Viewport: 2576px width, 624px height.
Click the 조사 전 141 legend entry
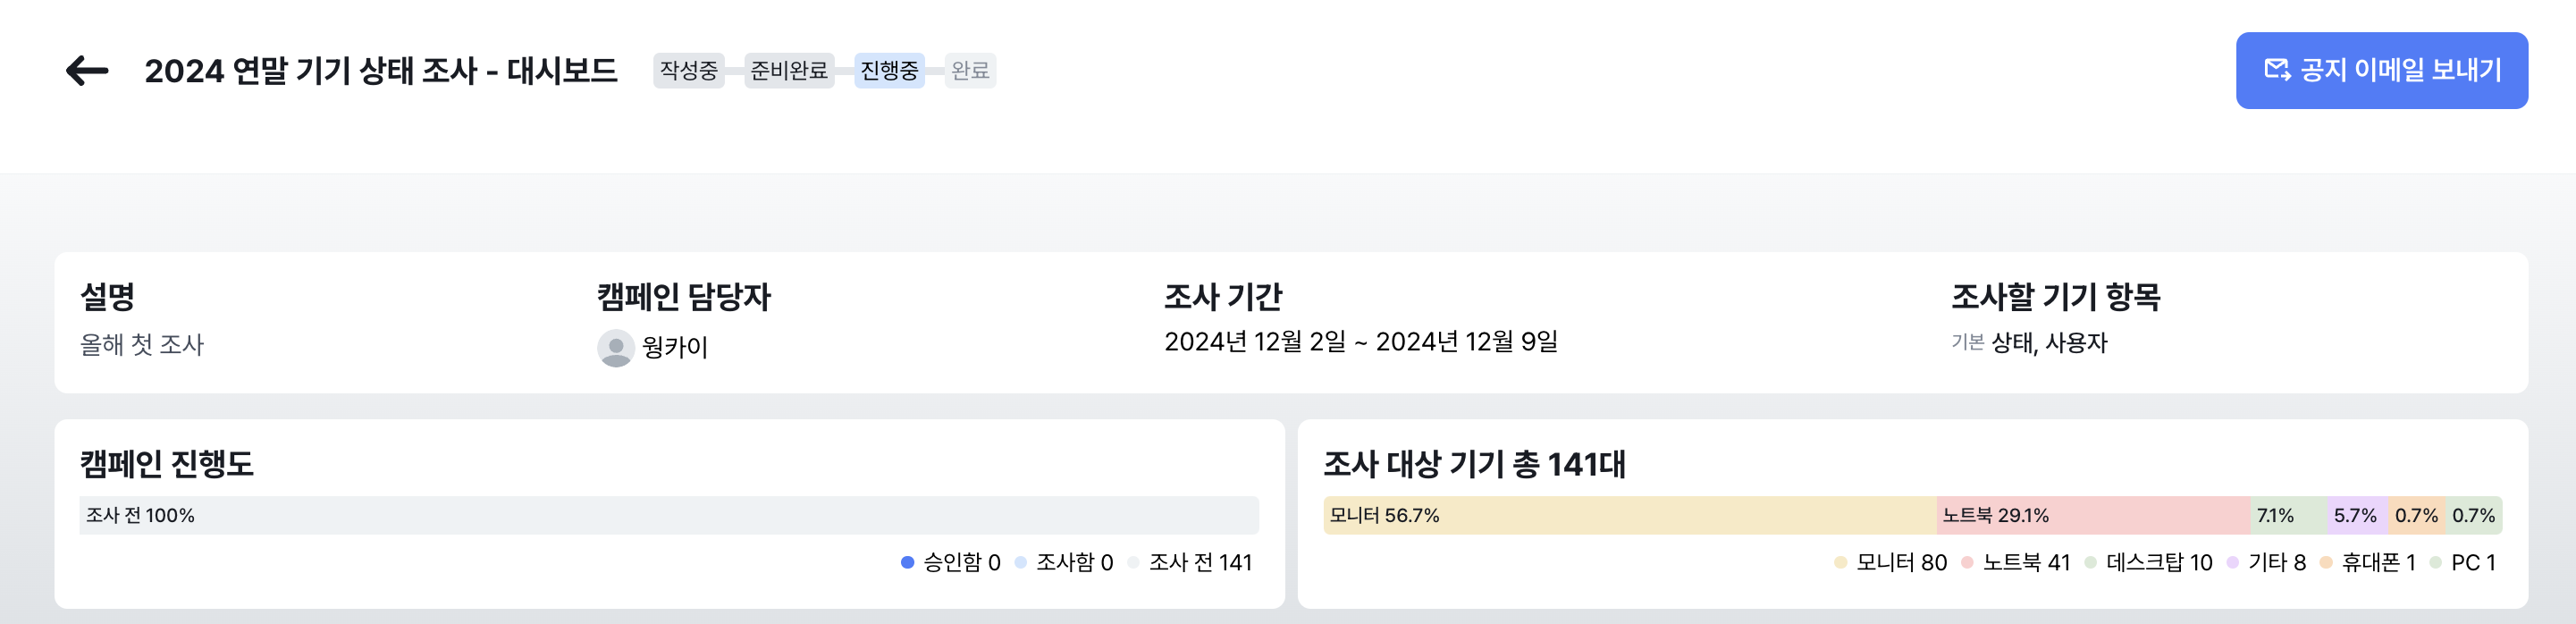1199,563
